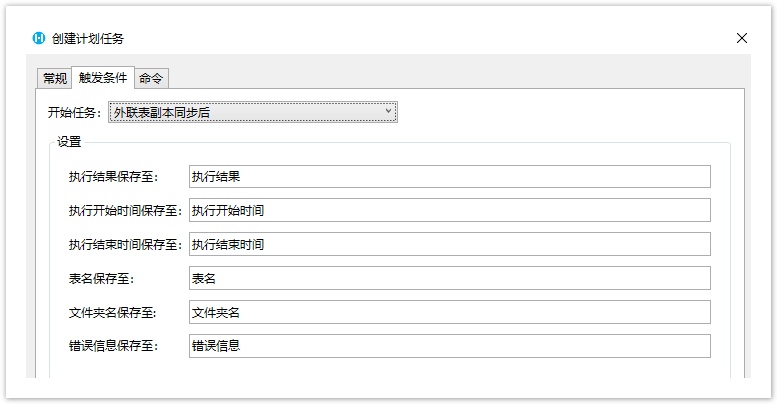
Task: Select the 表名 input field
Action: click(449, 278)
